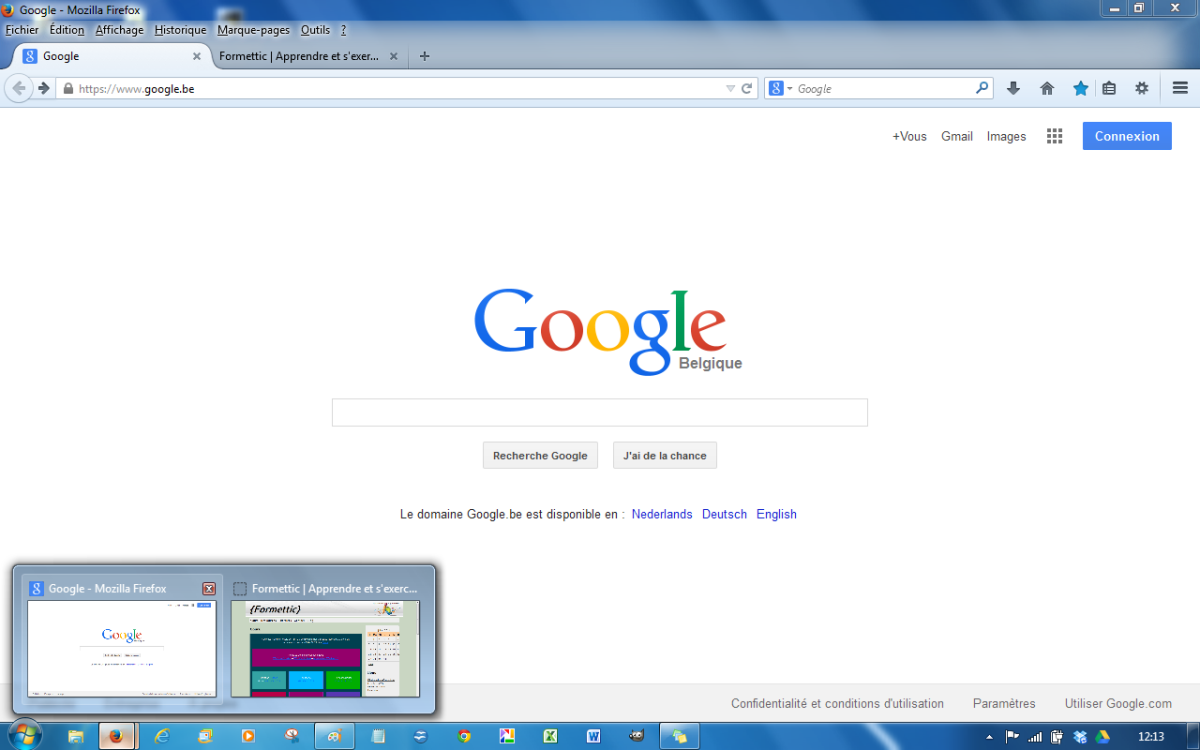This screenshot has height=750, width=1200.
Task: Show hidden system tray icons
Action: pos(989,737)
